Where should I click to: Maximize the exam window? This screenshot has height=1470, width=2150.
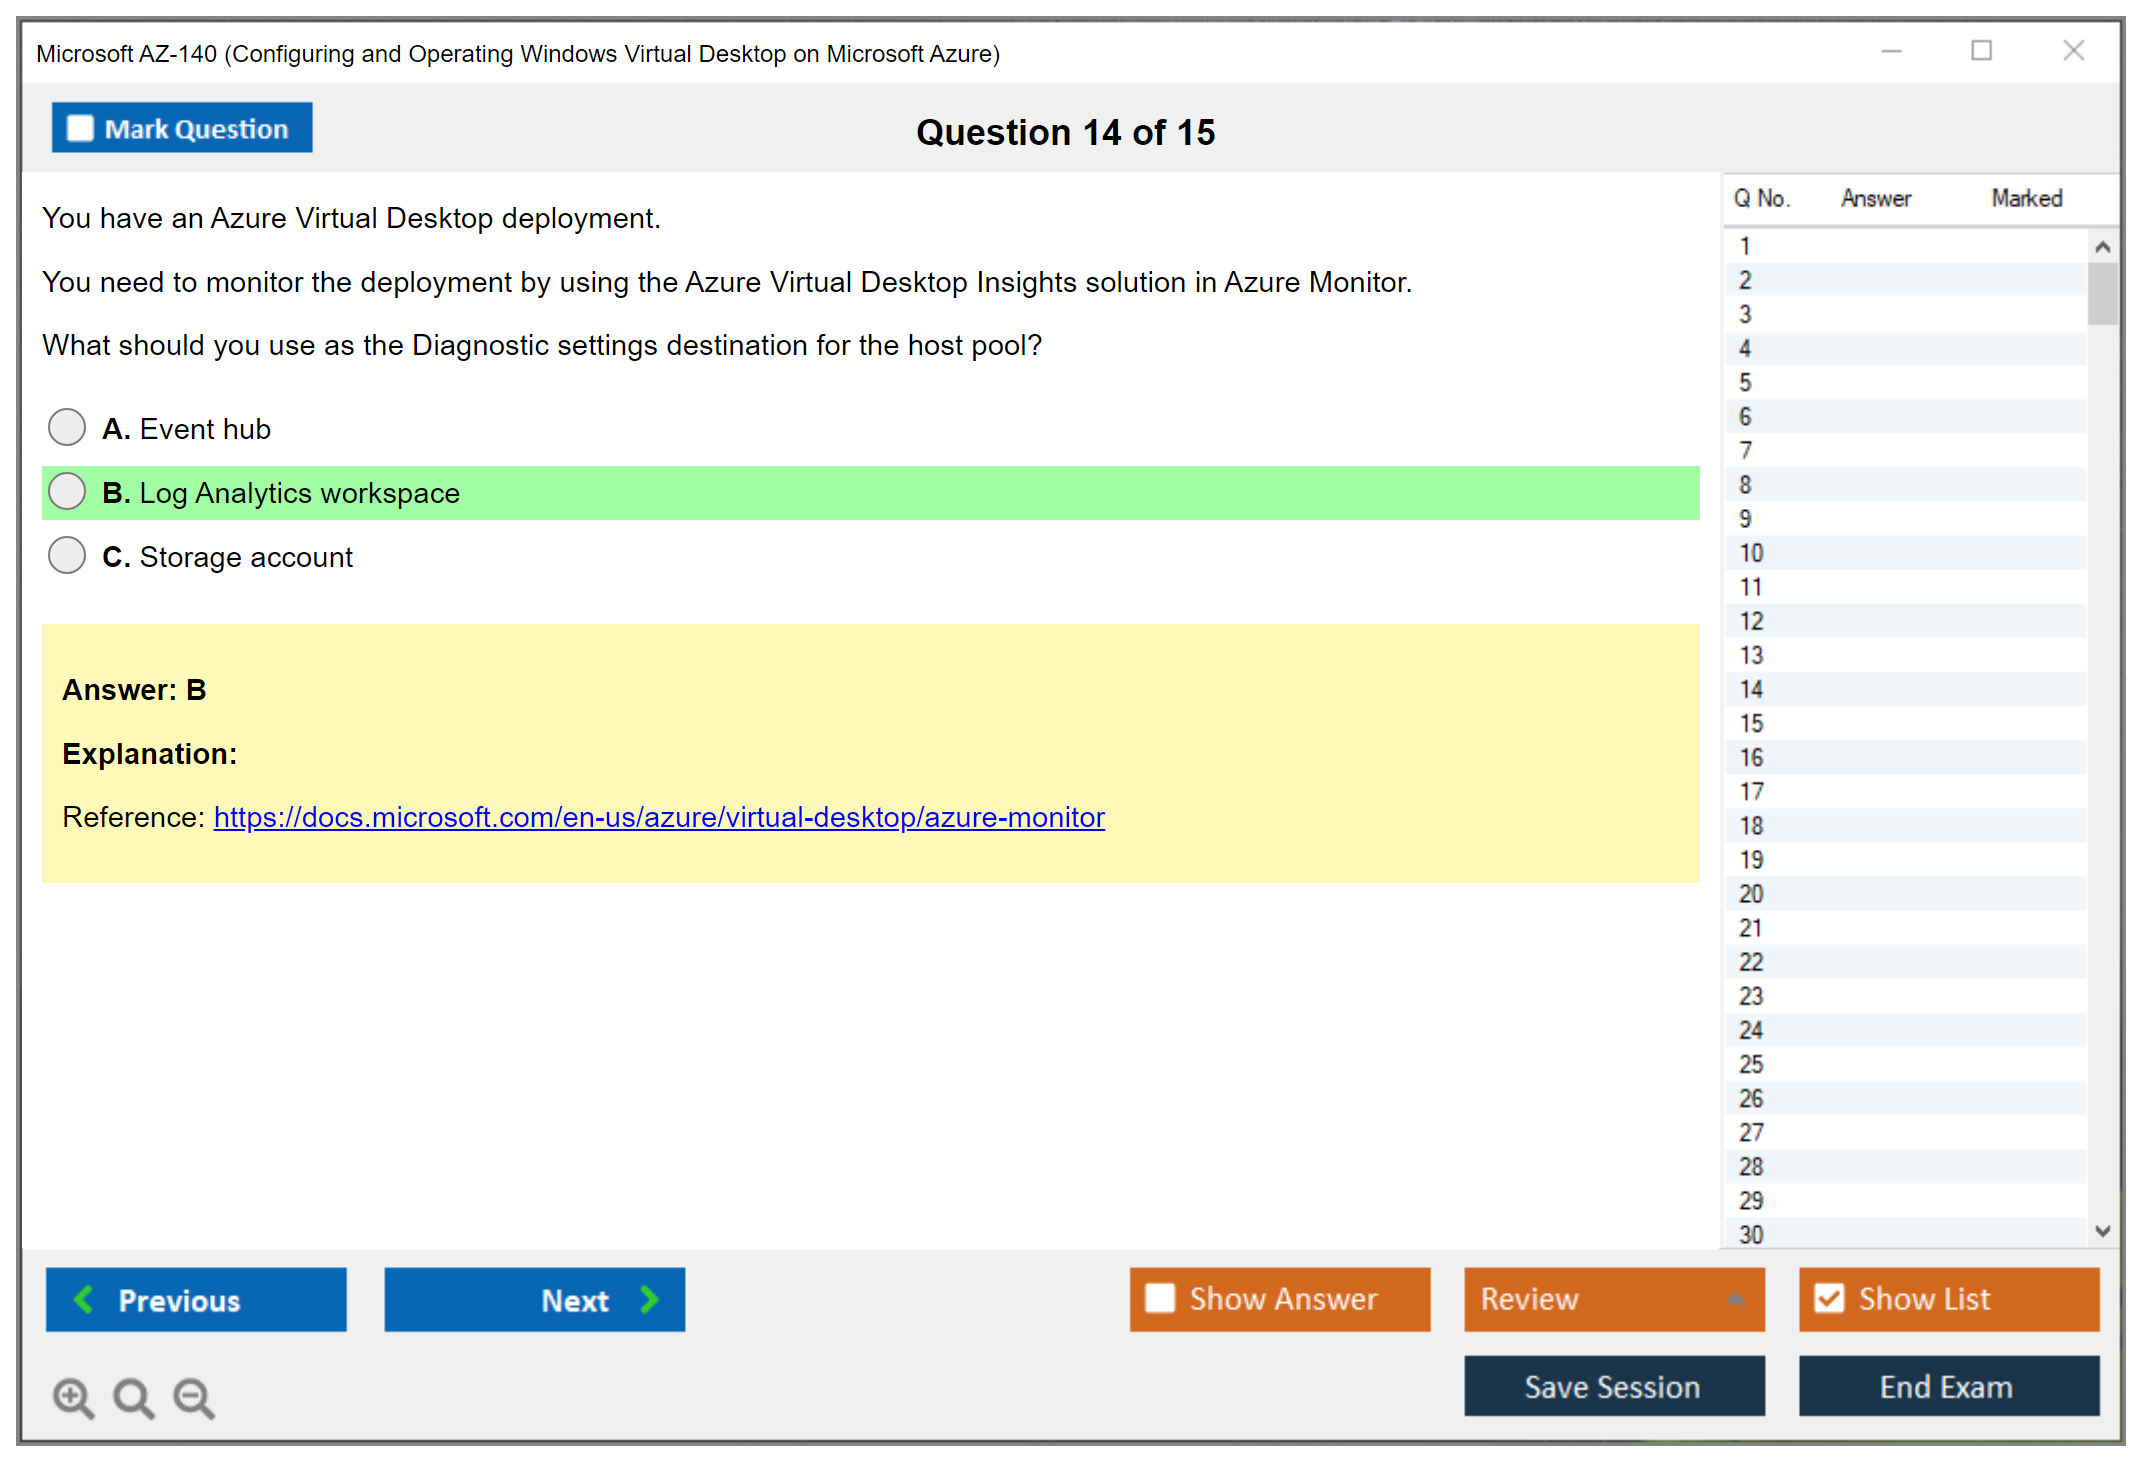click(1981, 51)
